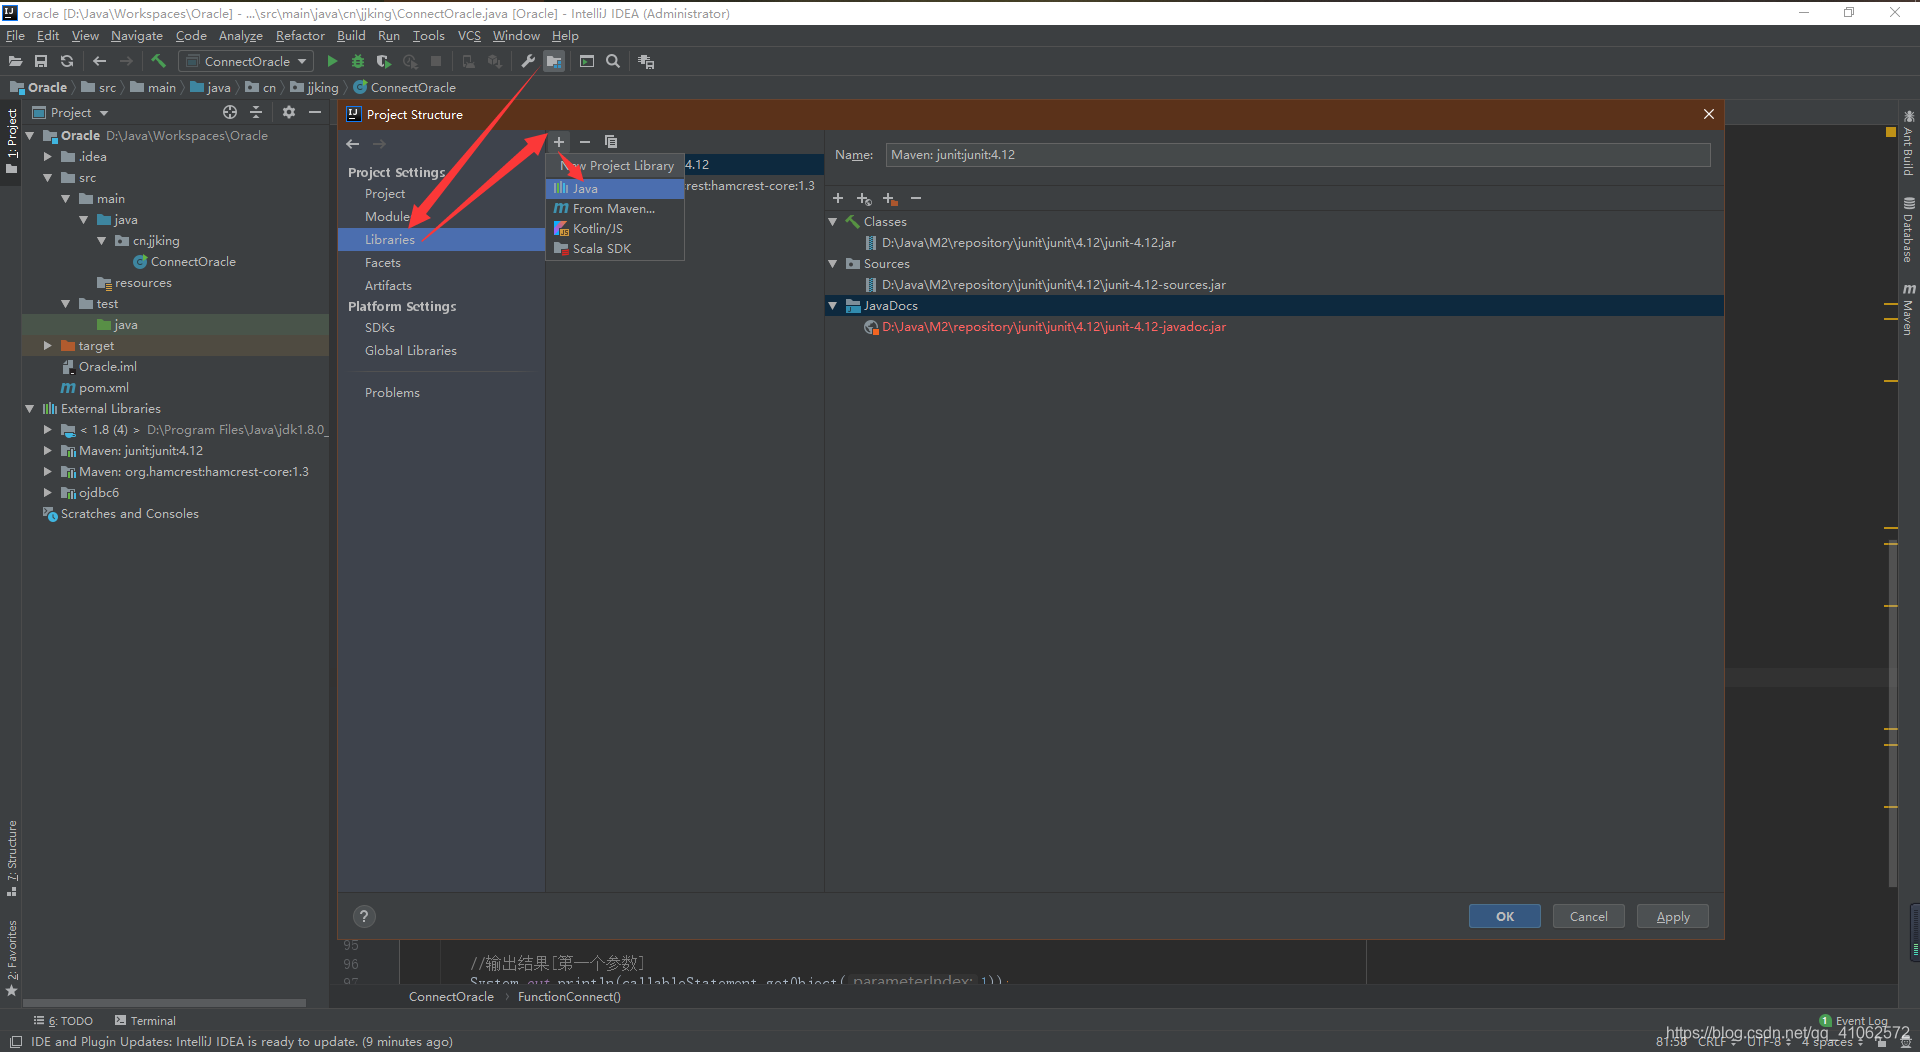Viewport: 1920px width, 1052px height.
Task: Click the Remove root minus icon
Action: click(x=916, y=198)
